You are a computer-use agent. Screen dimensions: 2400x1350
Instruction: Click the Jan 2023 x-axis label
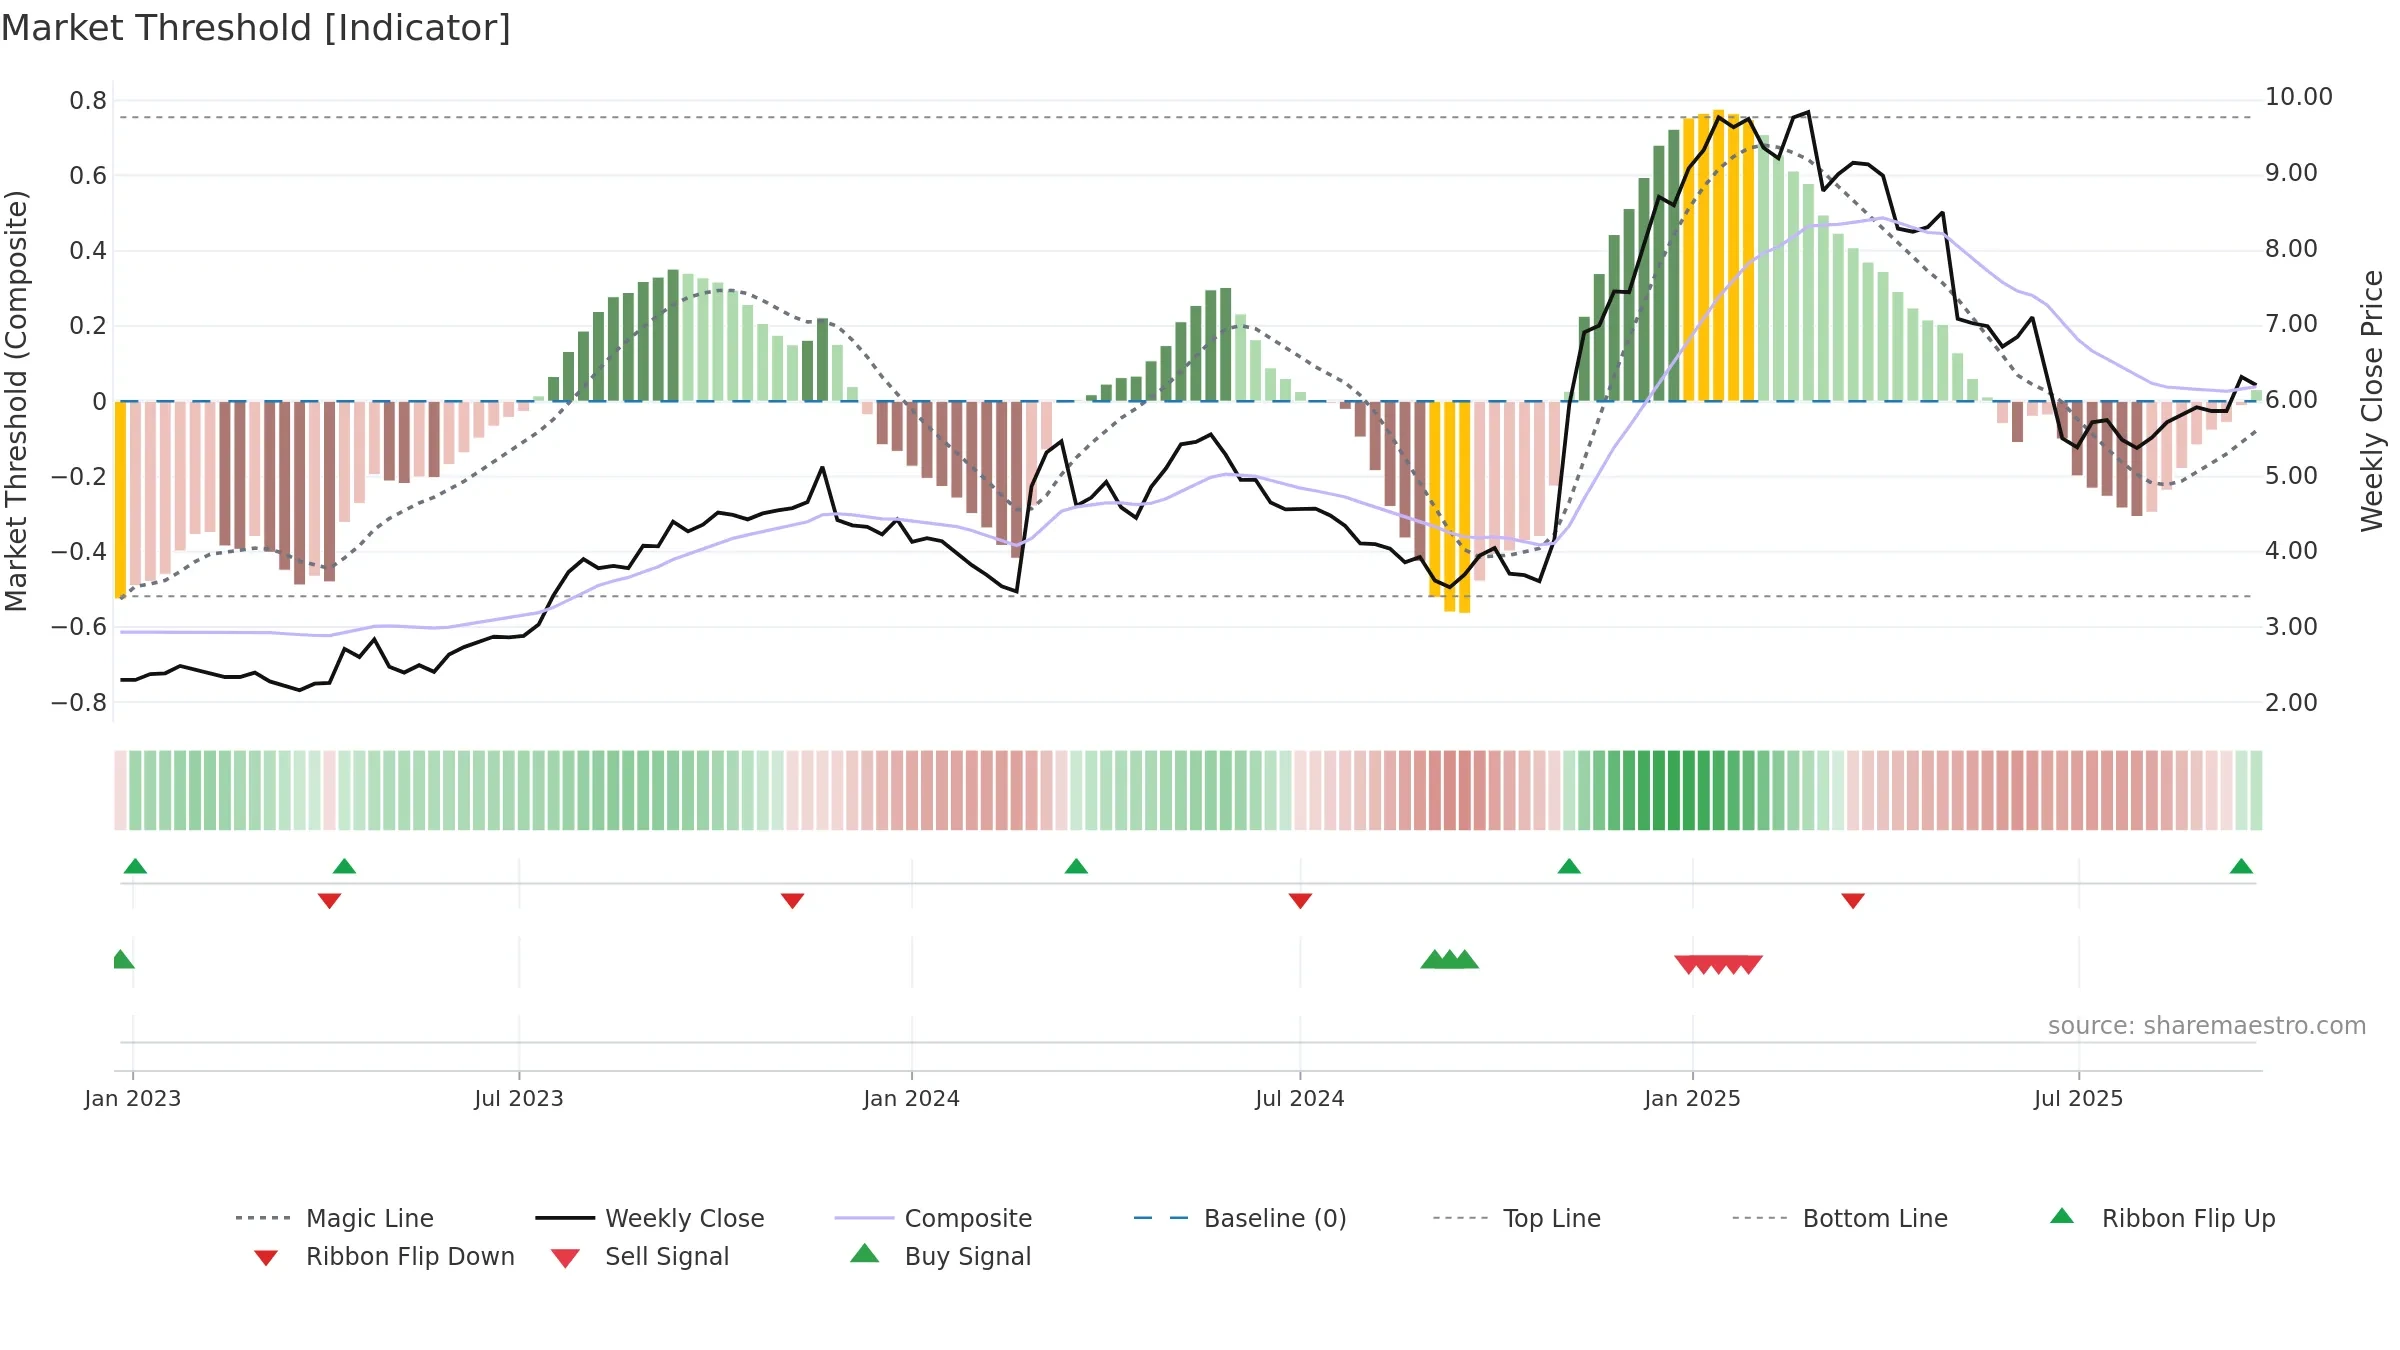pos(133,1098)
